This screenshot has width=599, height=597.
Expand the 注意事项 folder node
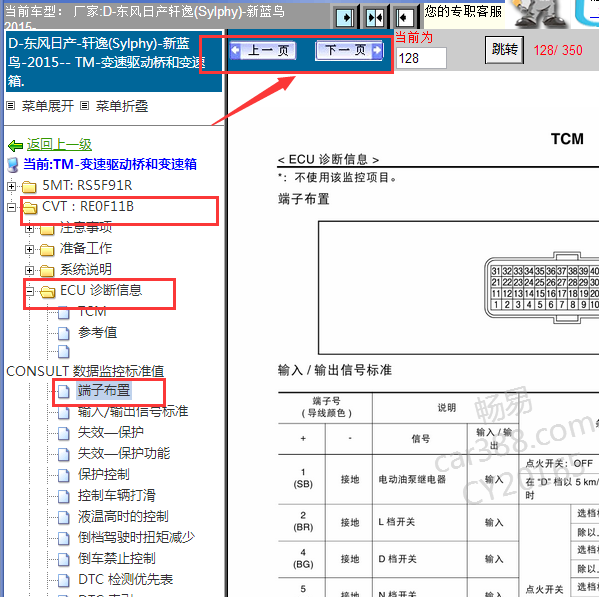pyautogui.click(x=29, y=228)
